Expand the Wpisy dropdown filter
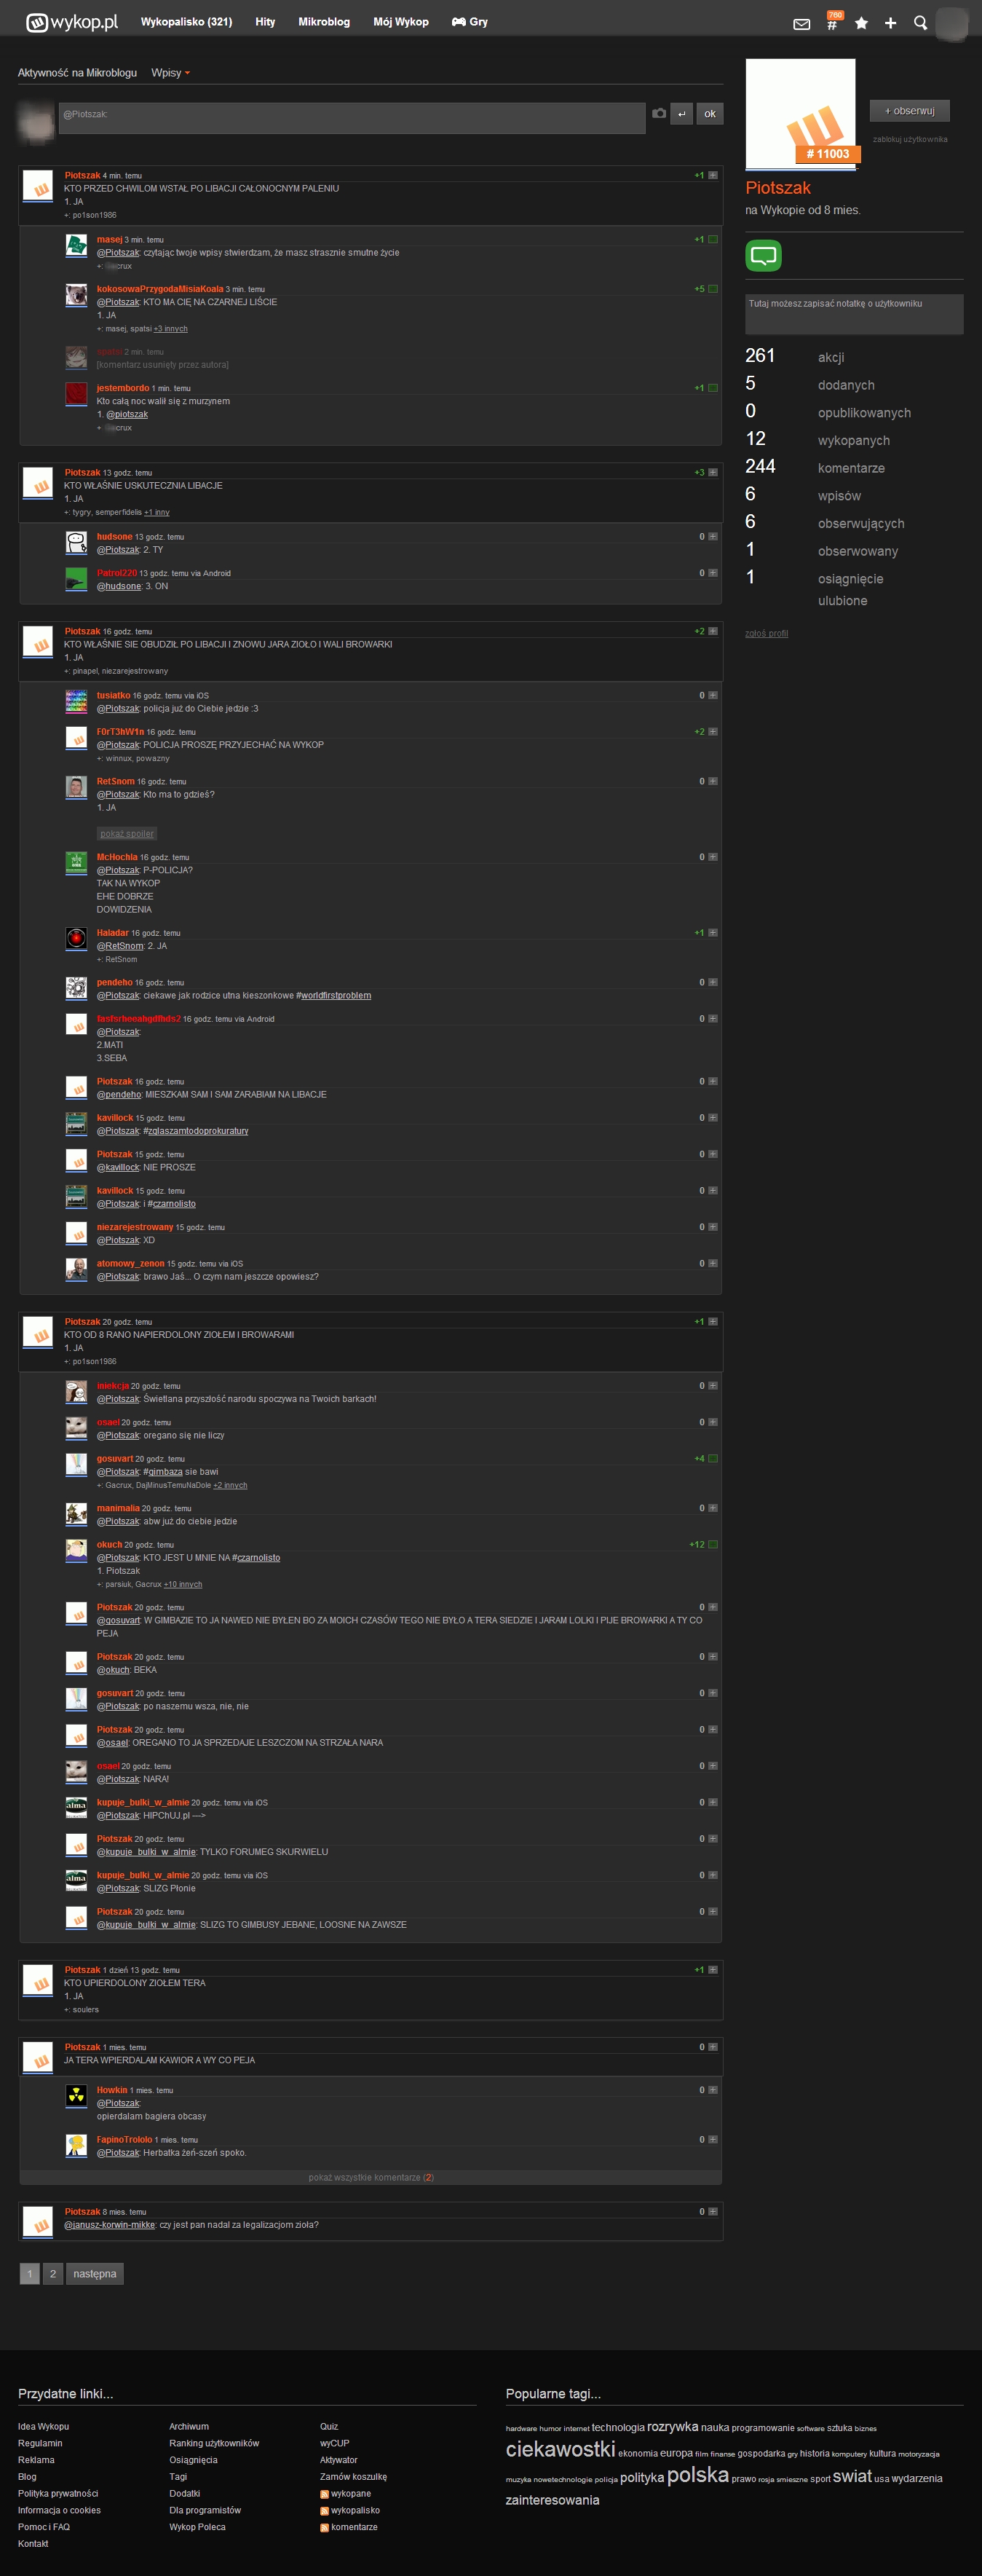The width and height of the screenshot is (982, 2576). 170,73
